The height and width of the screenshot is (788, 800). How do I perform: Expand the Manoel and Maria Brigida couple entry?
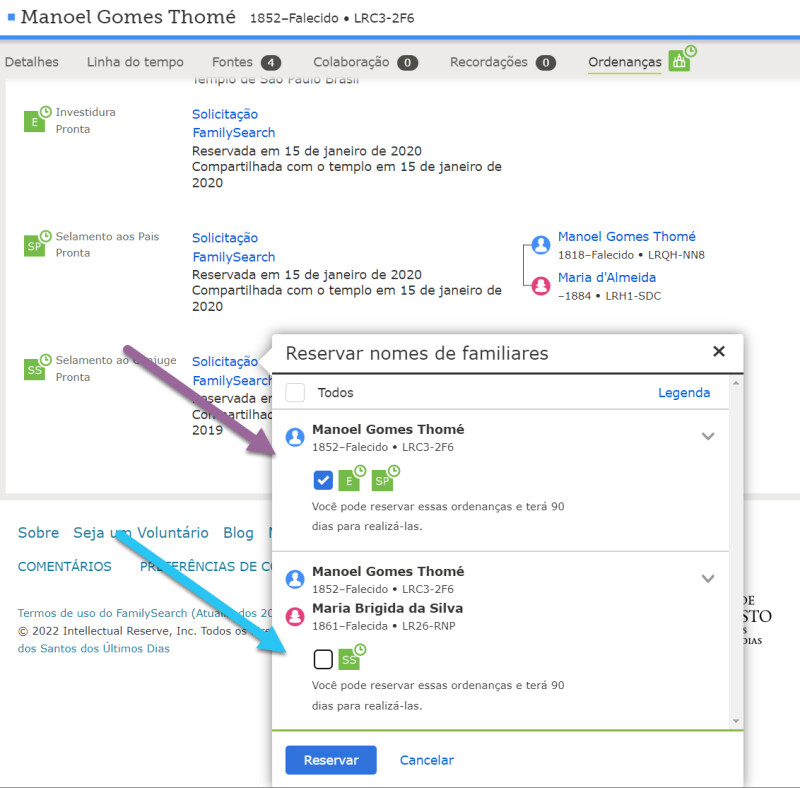[x=708, y=578]
